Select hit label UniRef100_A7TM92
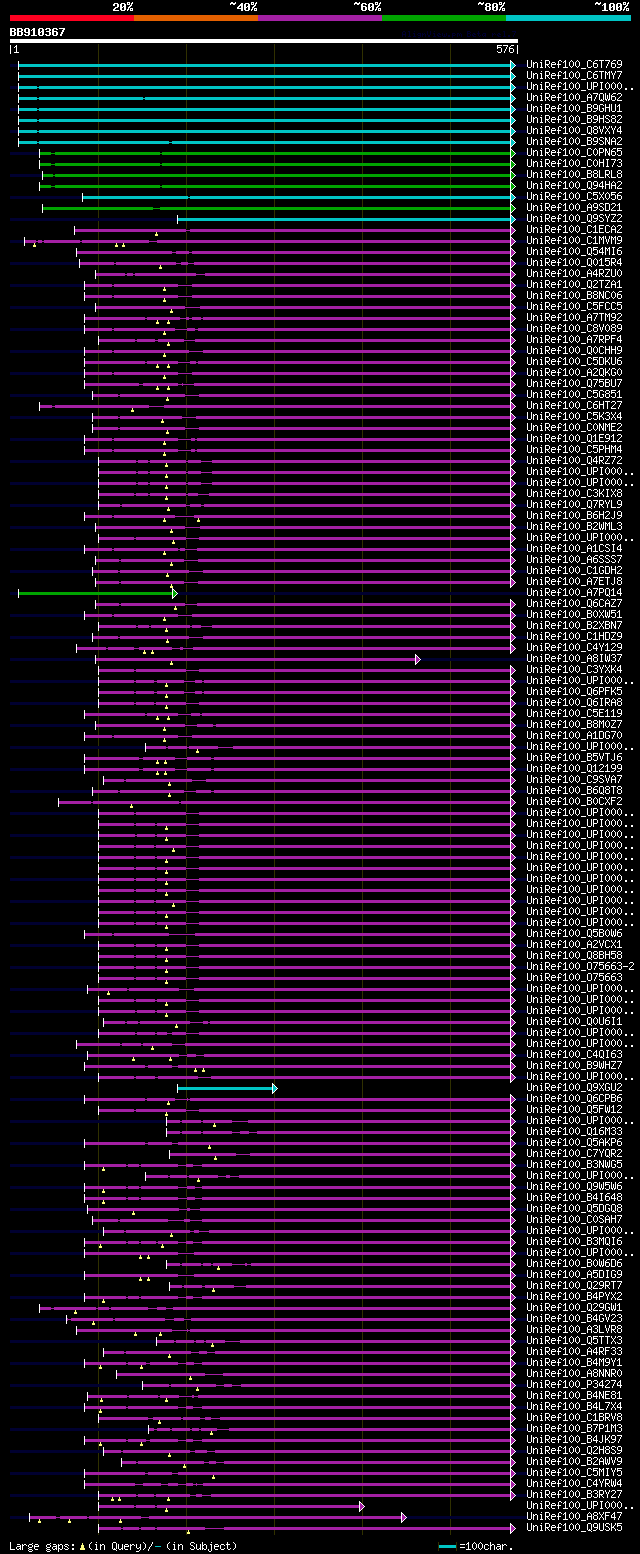This screenshot has height=1554, width=640. click(x=574, y=317)
